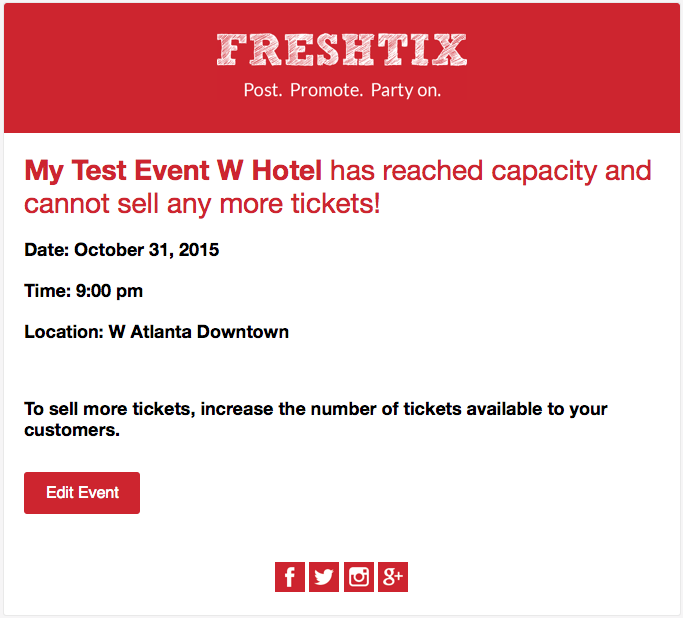683x618 pixels.
Task: Click the 'To sell more tickets' instruction line
Action: coord(316,409)
